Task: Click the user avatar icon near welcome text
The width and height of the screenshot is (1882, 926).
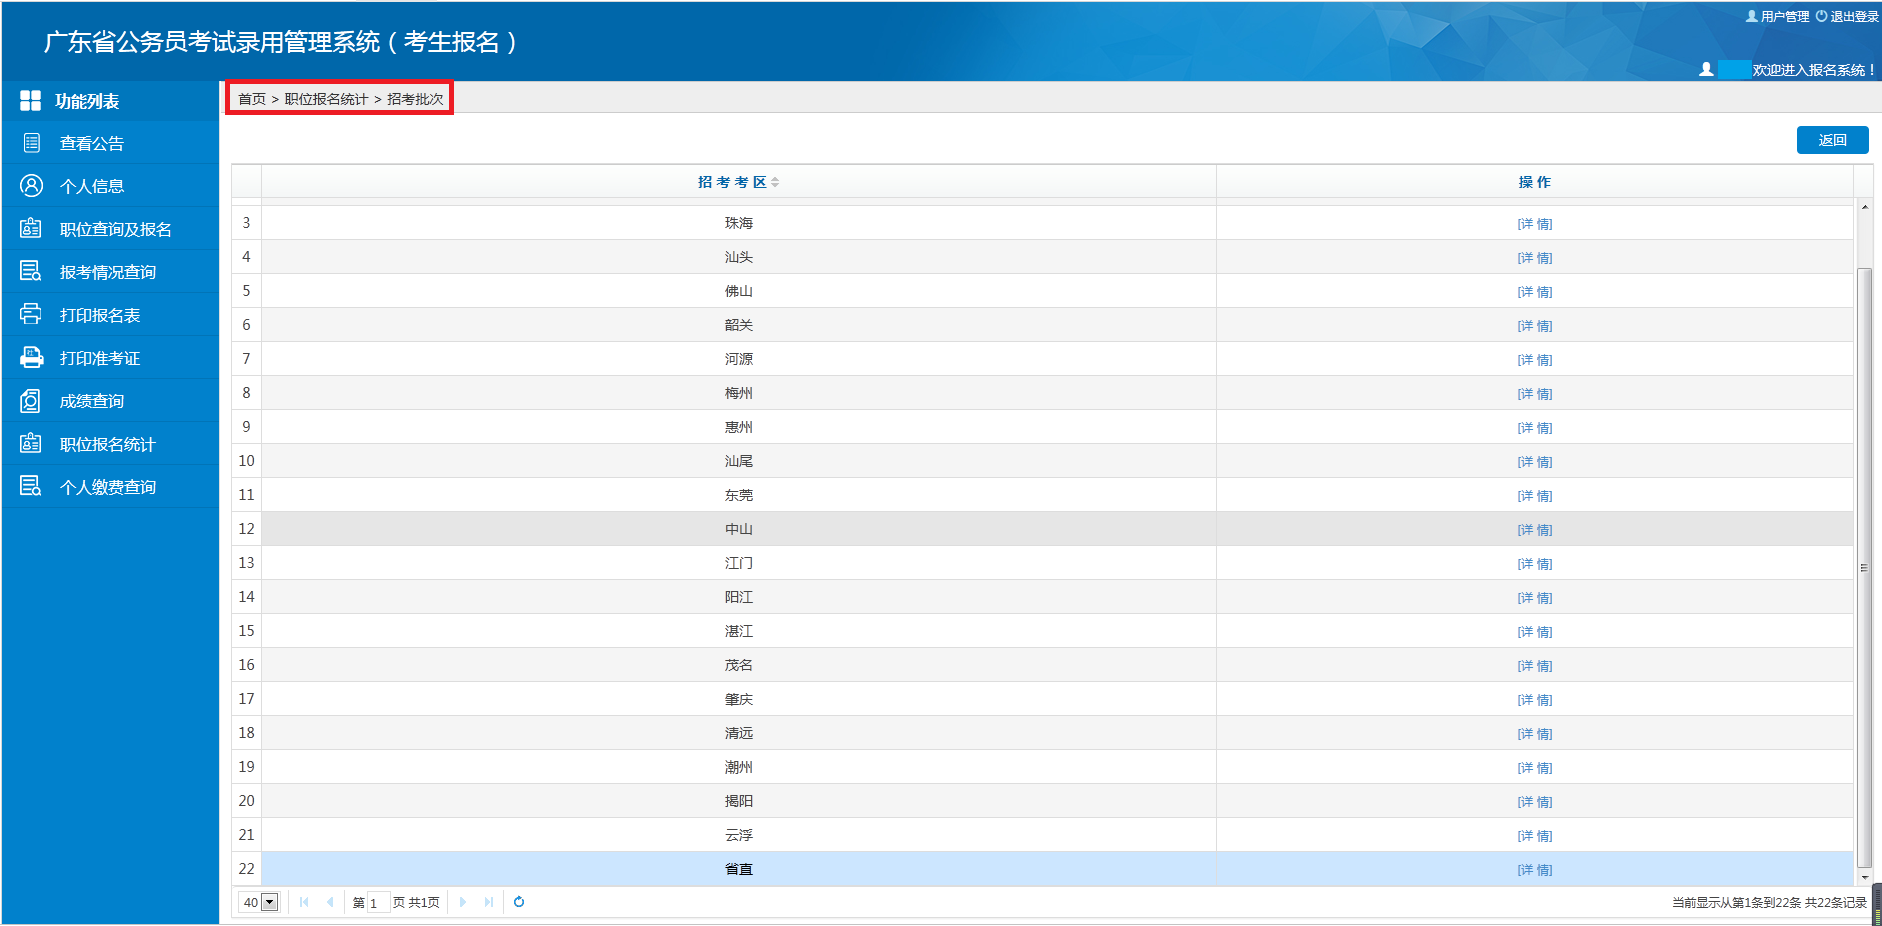Action: tap(1706, 69)
